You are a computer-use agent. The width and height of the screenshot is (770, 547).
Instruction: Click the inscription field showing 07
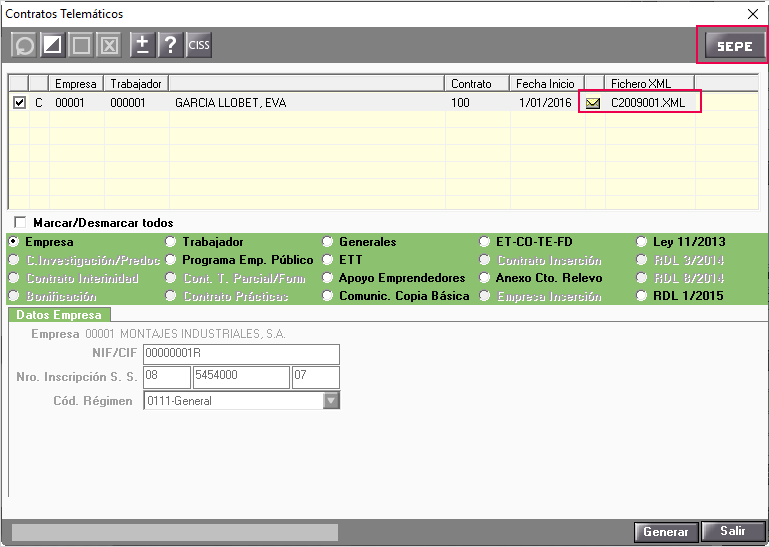click(x=316, y=377)
